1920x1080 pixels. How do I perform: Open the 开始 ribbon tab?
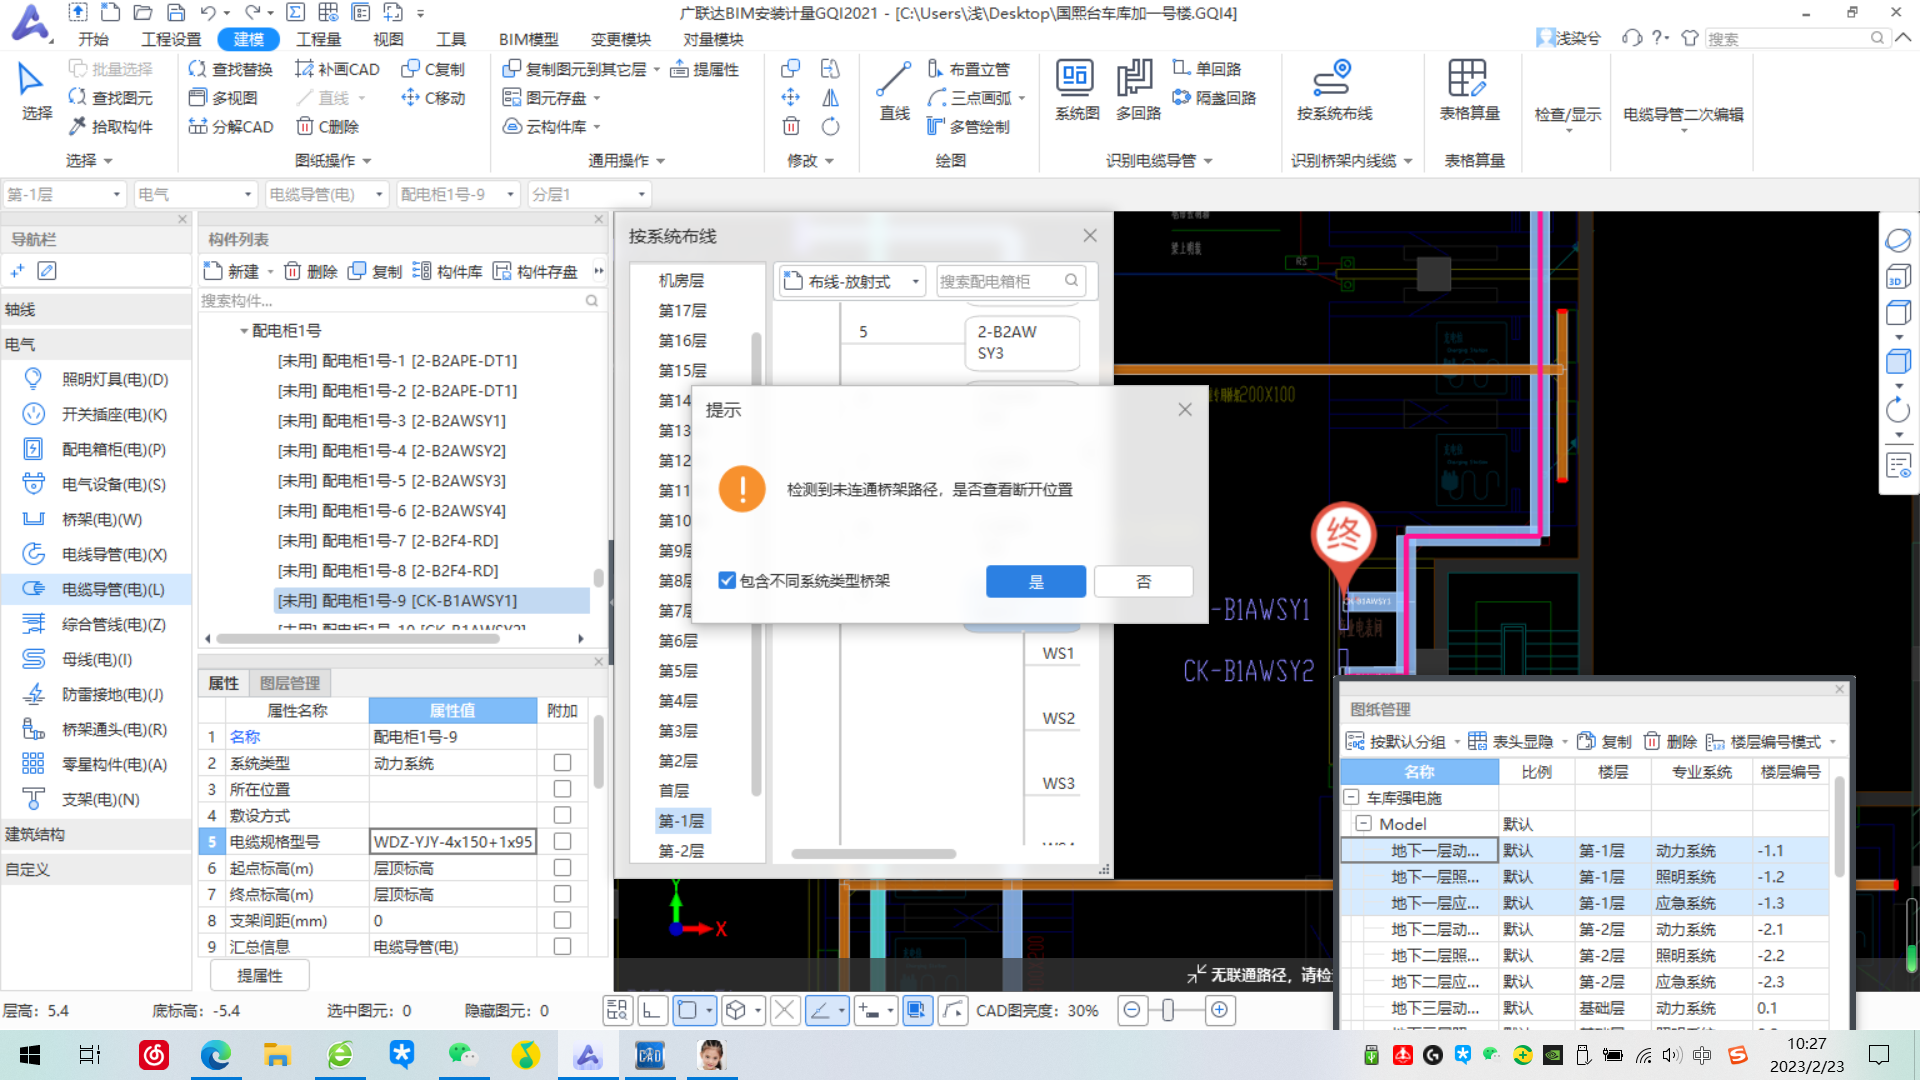tap(94, 39)
